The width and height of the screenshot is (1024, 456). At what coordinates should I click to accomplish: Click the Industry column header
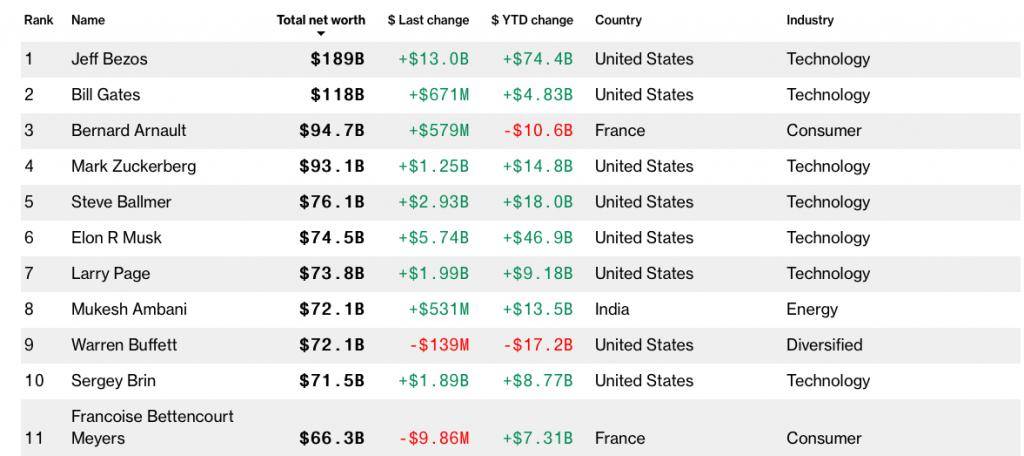point(810,20)
